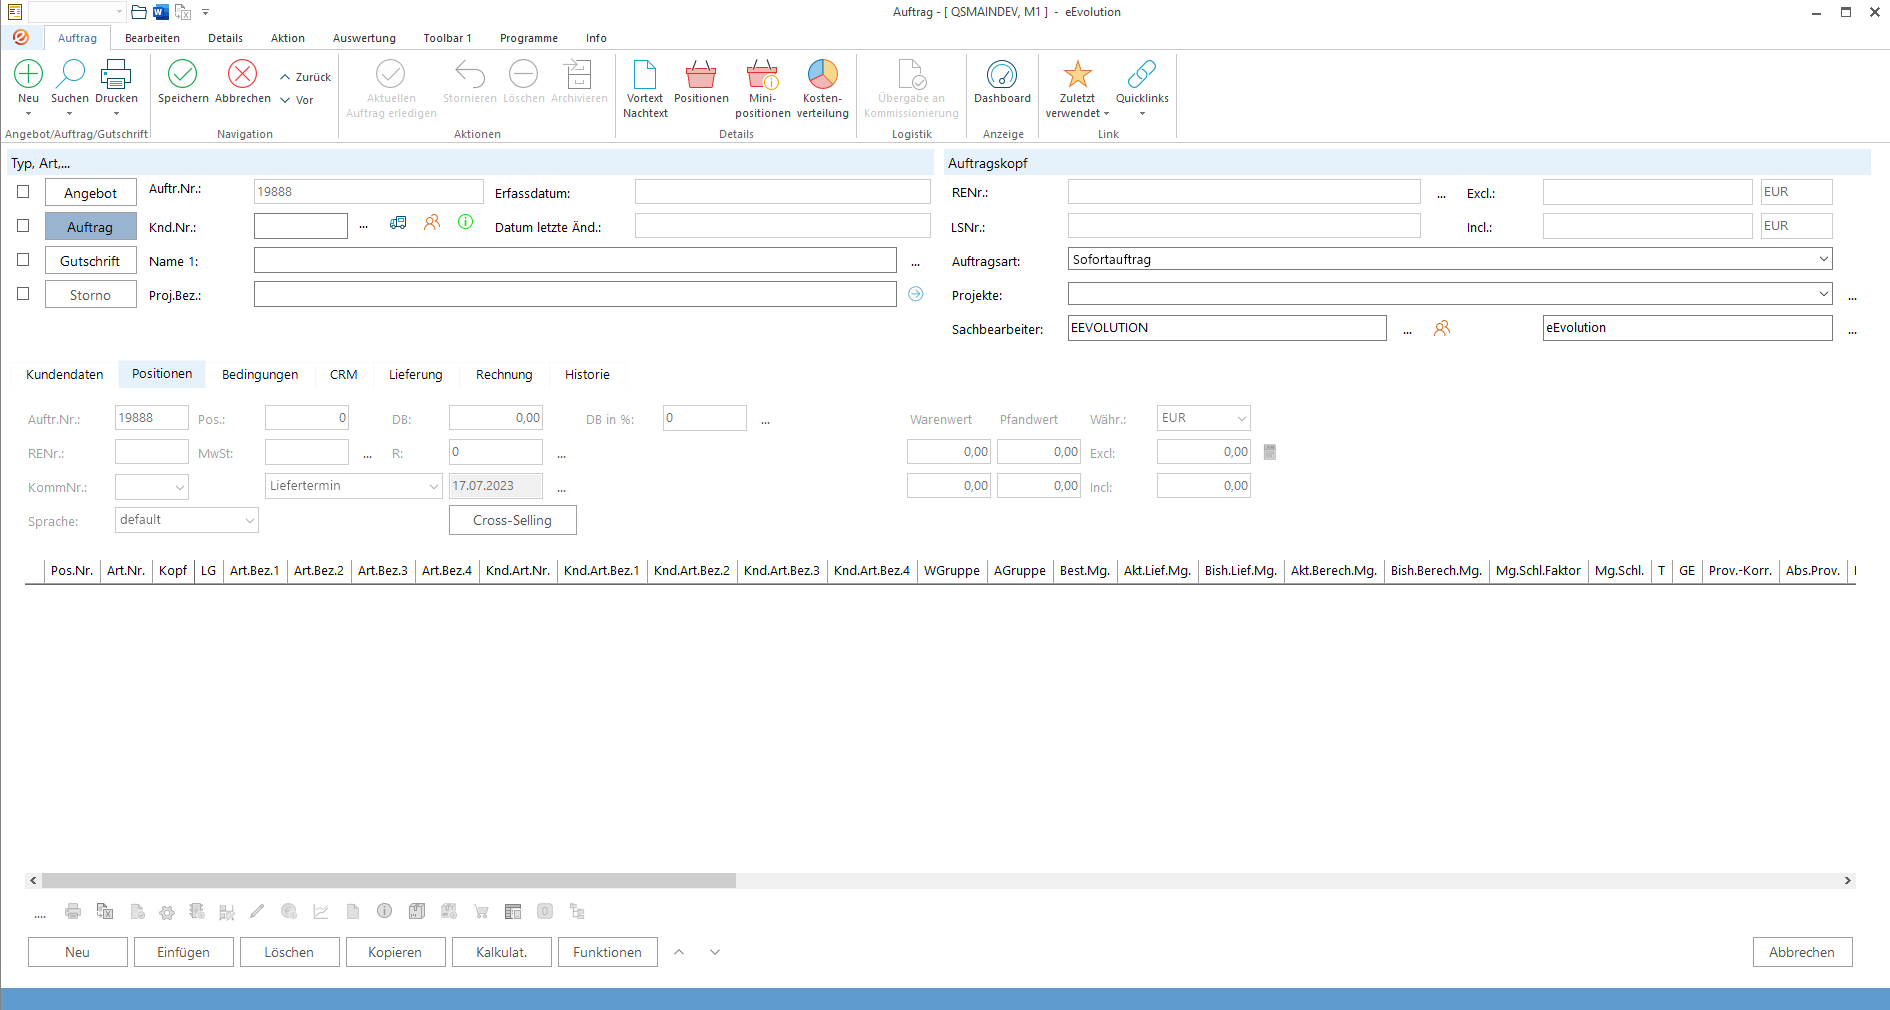Expand the Auftragsart Sofortauftrag dropdown

1823,259
